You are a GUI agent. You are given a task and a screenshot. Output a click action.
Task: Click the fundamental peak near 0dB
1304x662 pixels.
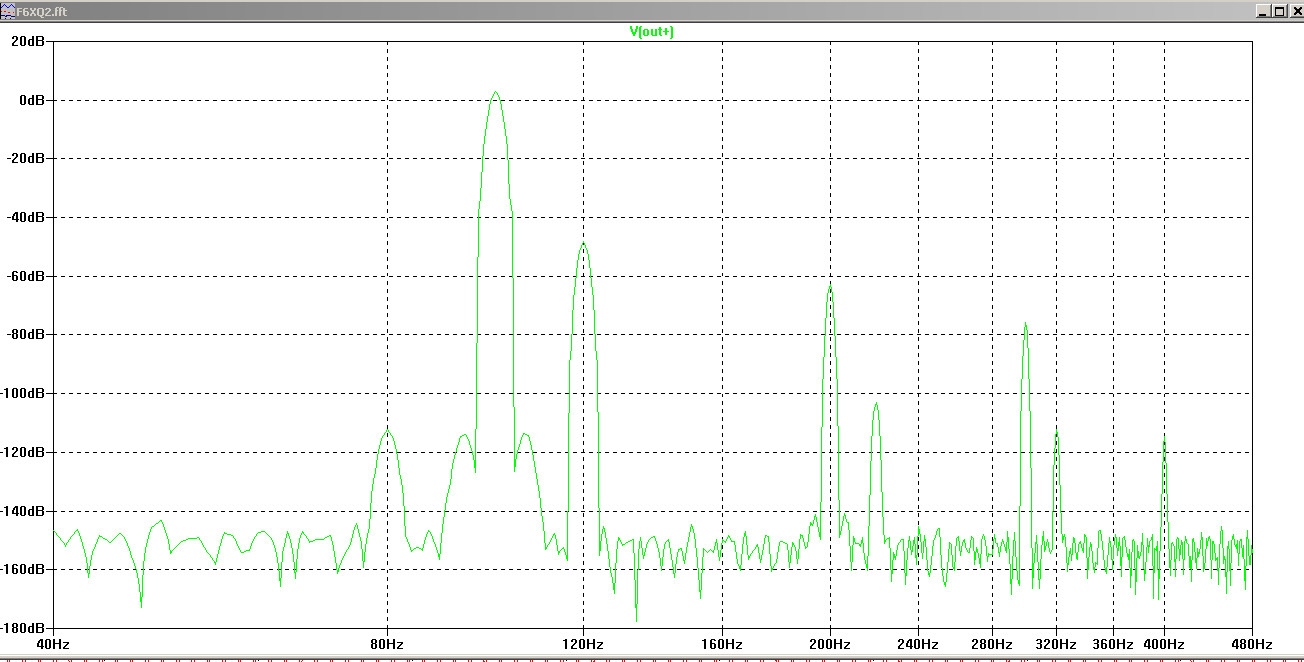tap(495, 93)
